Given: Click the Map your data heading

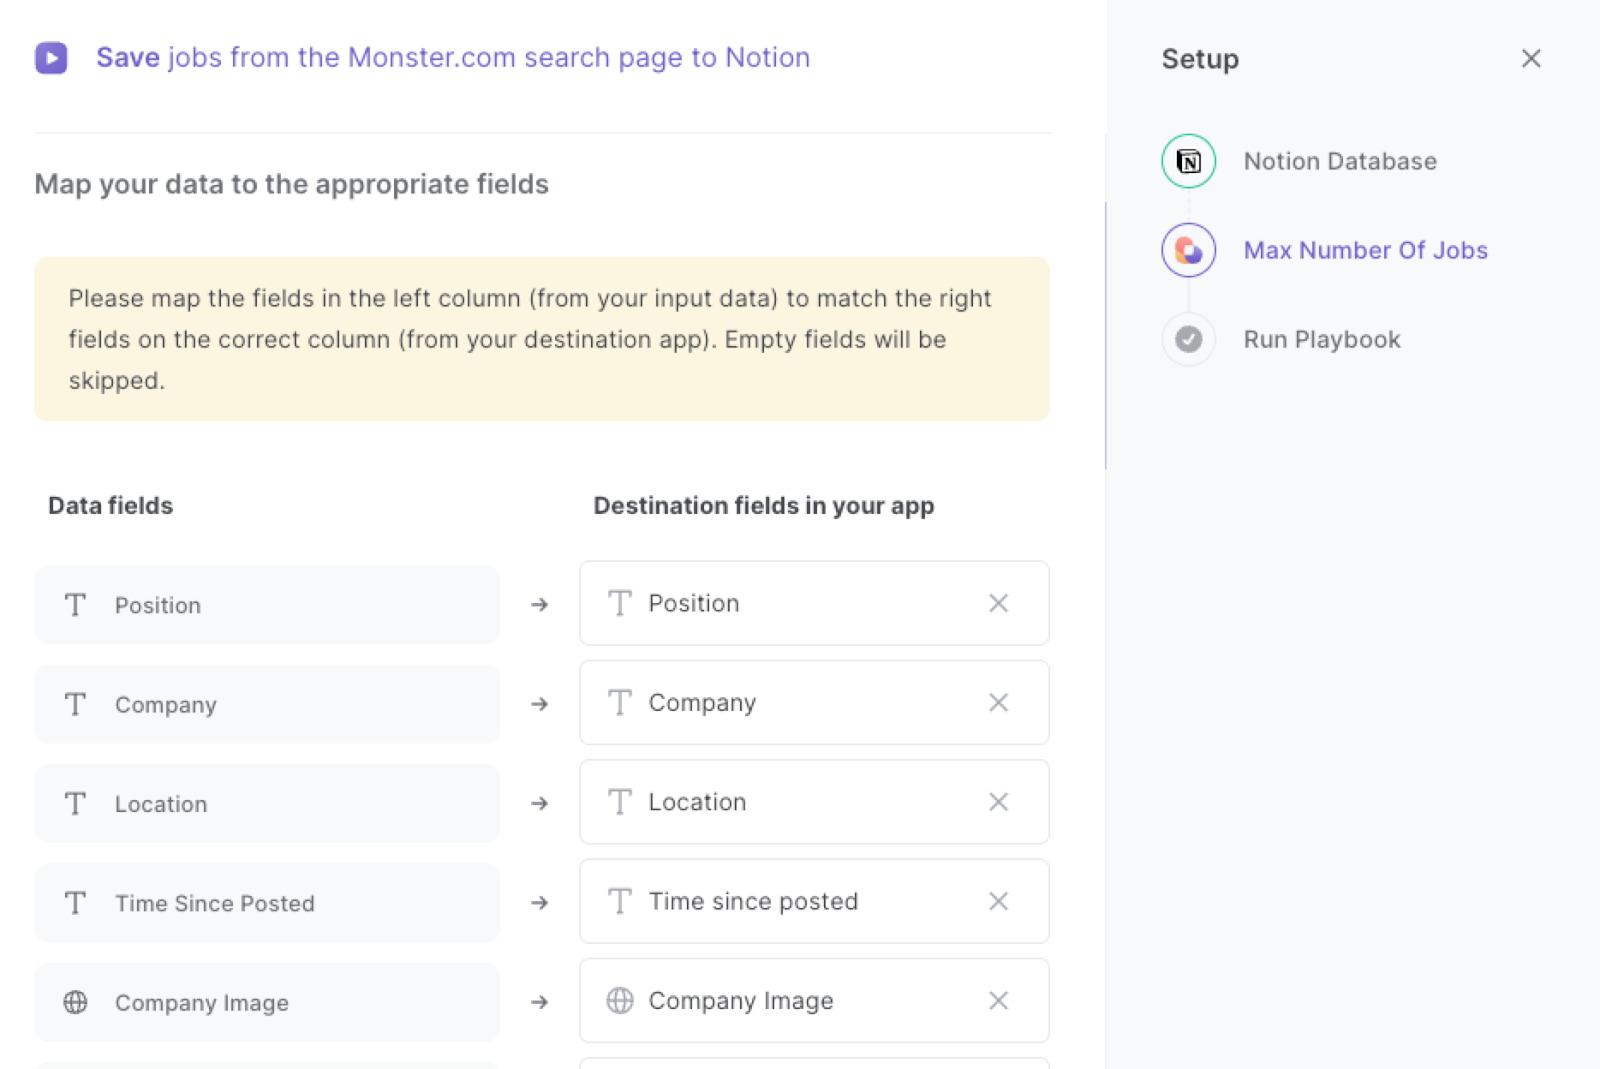Looking at the screenshot, I should click(292, 184).
